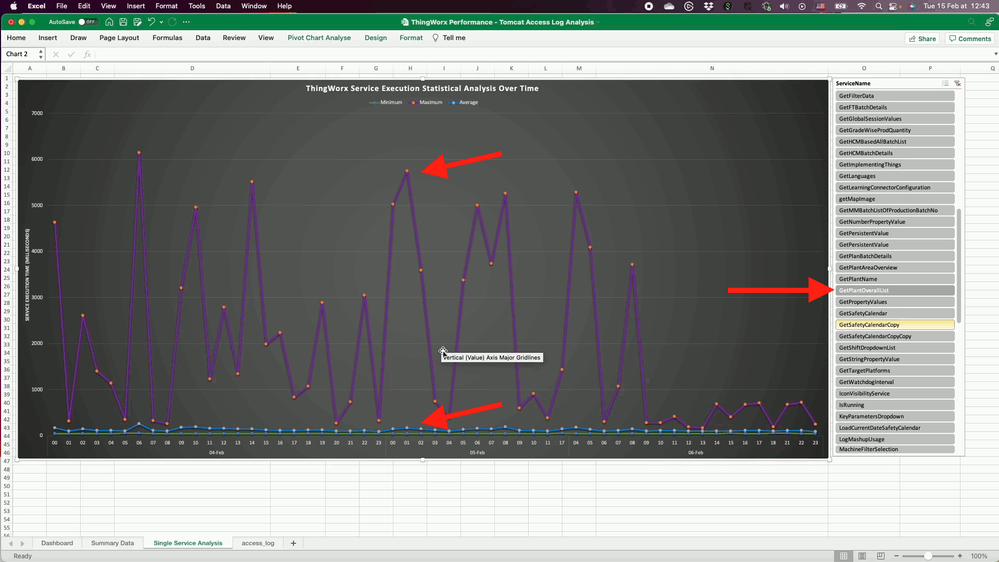Click the zoom slider handle
The image size is (999, 562).
click(928, 556)
